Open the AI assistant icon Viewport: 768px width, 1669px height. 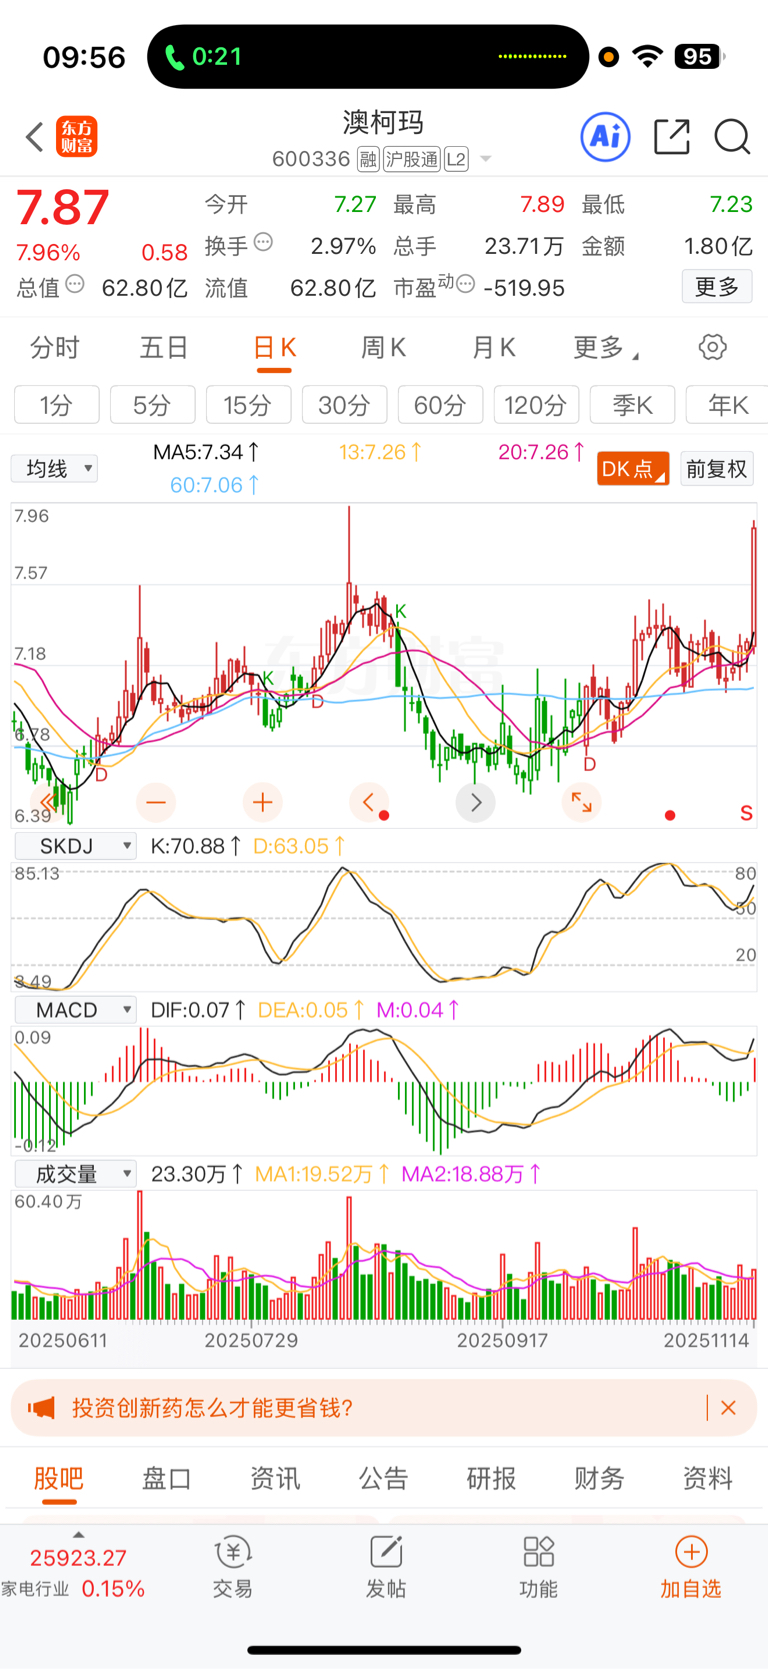pos(605,137)
